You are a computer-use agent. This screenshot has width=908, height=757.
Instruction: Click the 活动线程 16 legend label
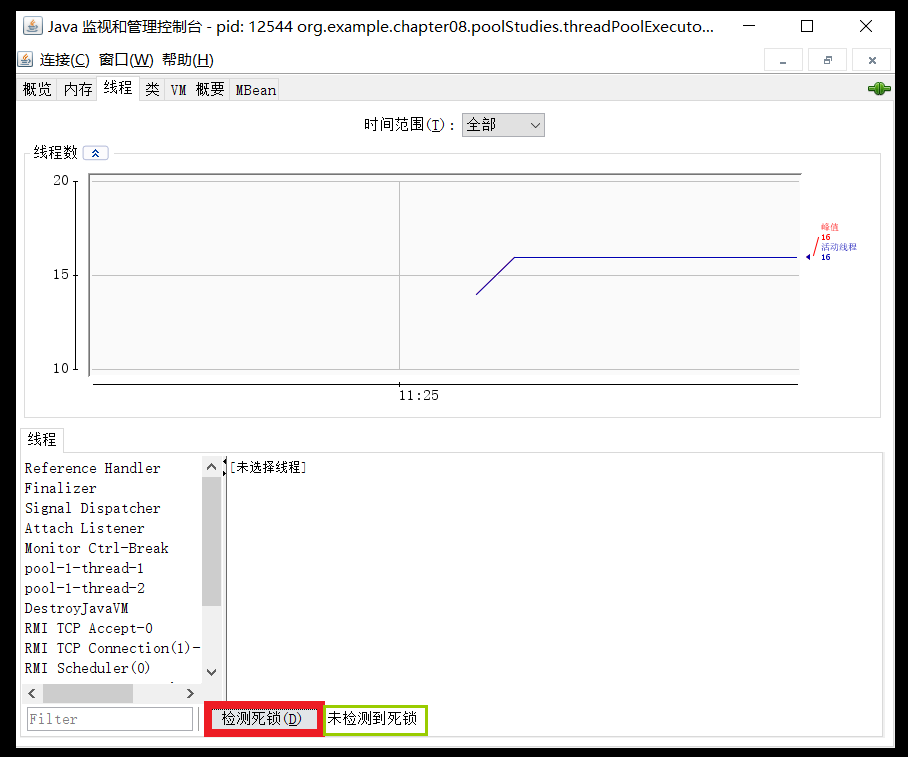tap(839, 252)
